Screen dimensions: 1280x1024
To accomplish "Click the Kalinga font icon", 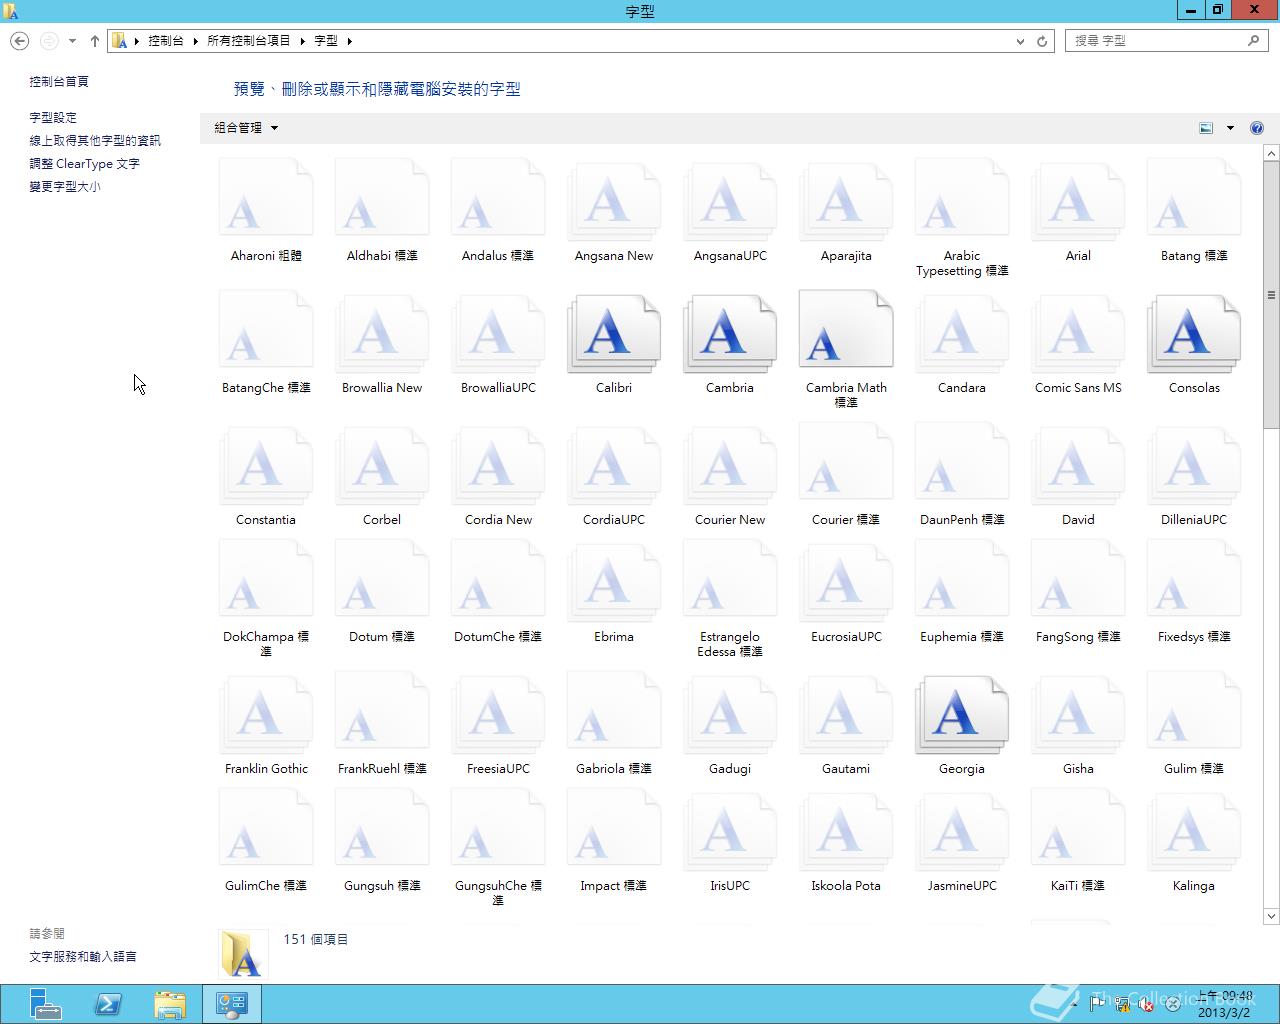I will click(x=1194, y=833).
